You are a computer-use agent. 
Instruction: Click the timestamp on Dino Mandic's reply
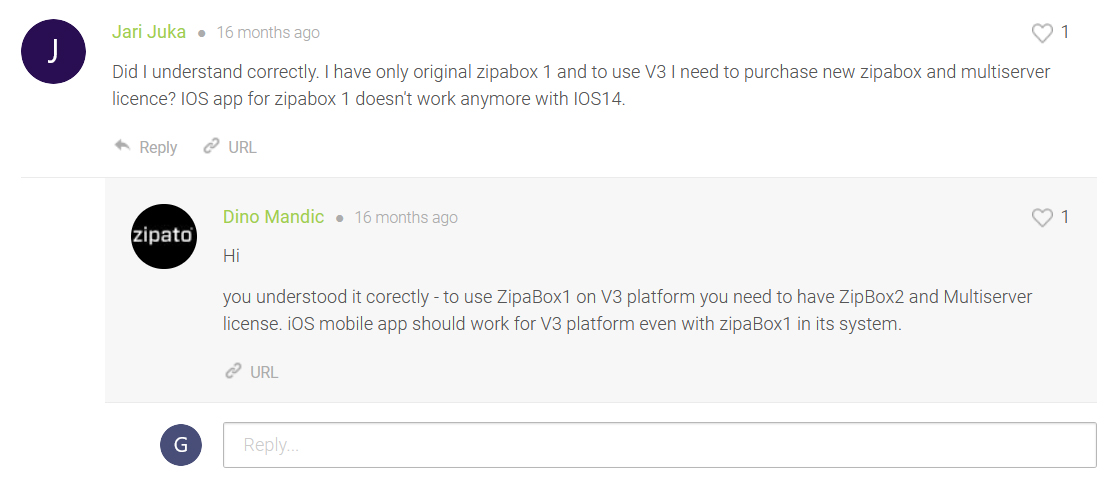pos(406,218)
